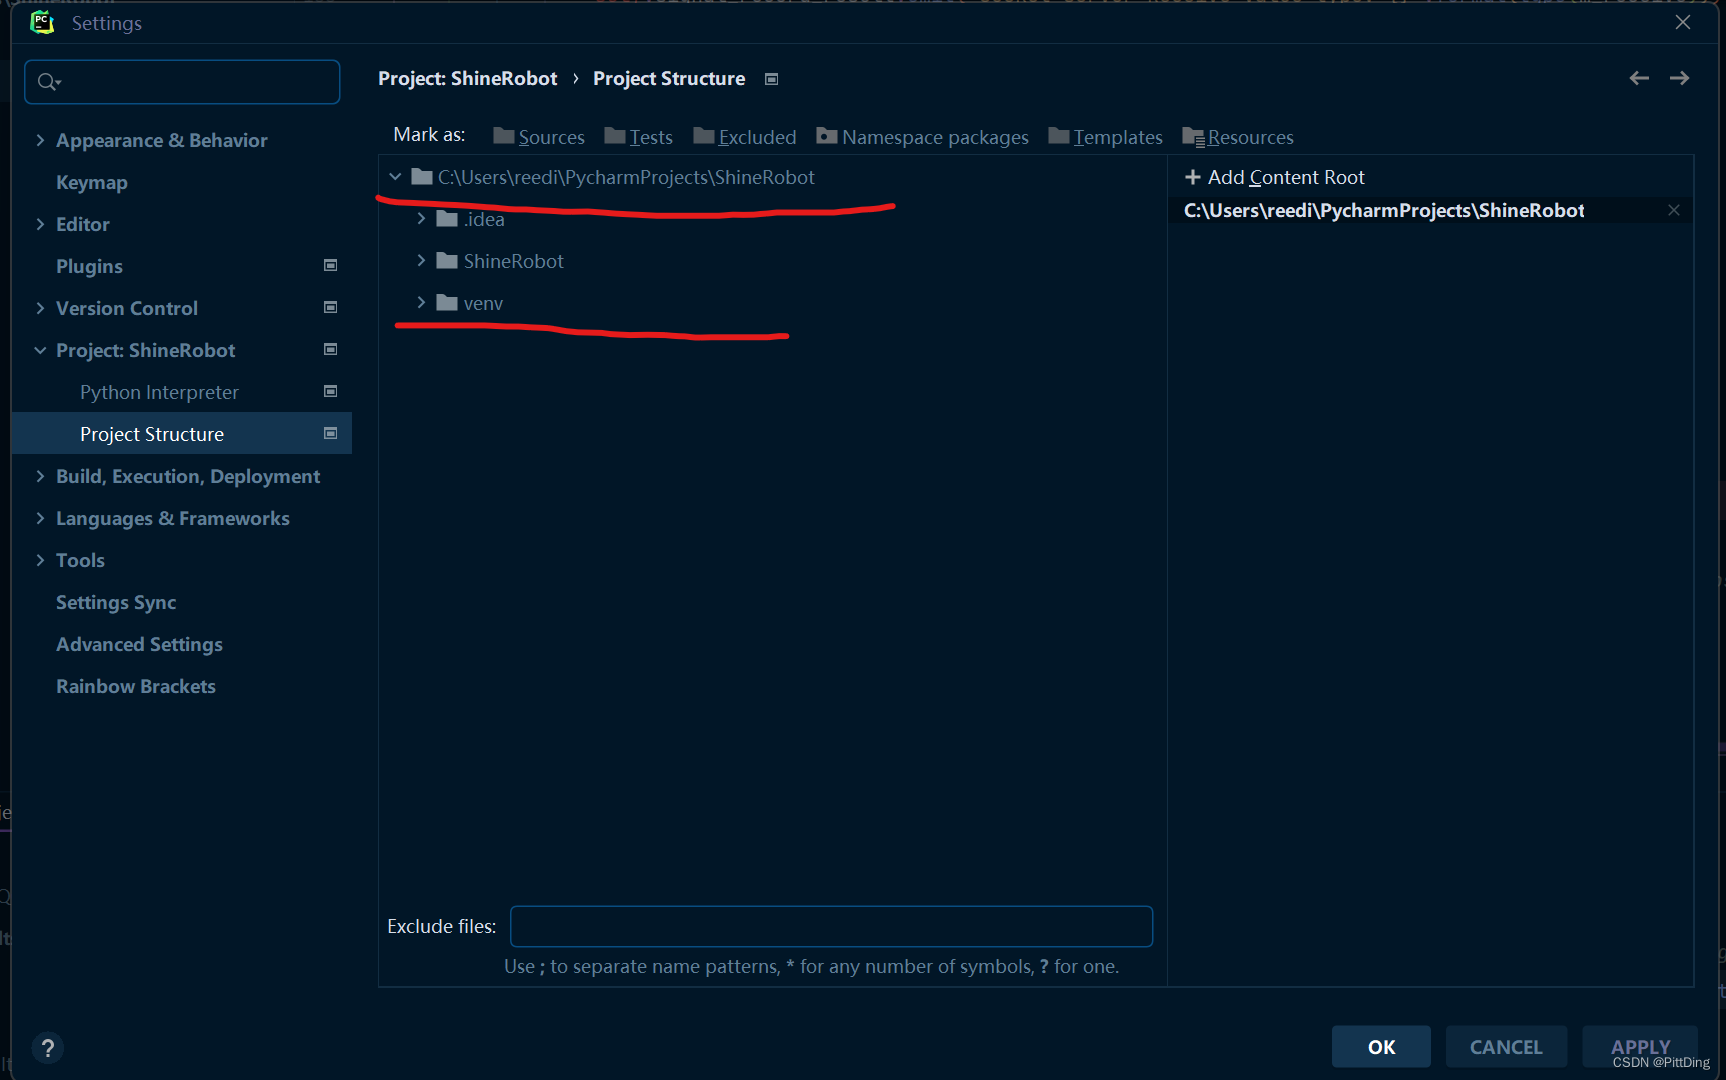The height and width of the screenshot is (1080, 1726).
Task: Mark folder as Namespace packages
Action: click(x=922, y=137)
